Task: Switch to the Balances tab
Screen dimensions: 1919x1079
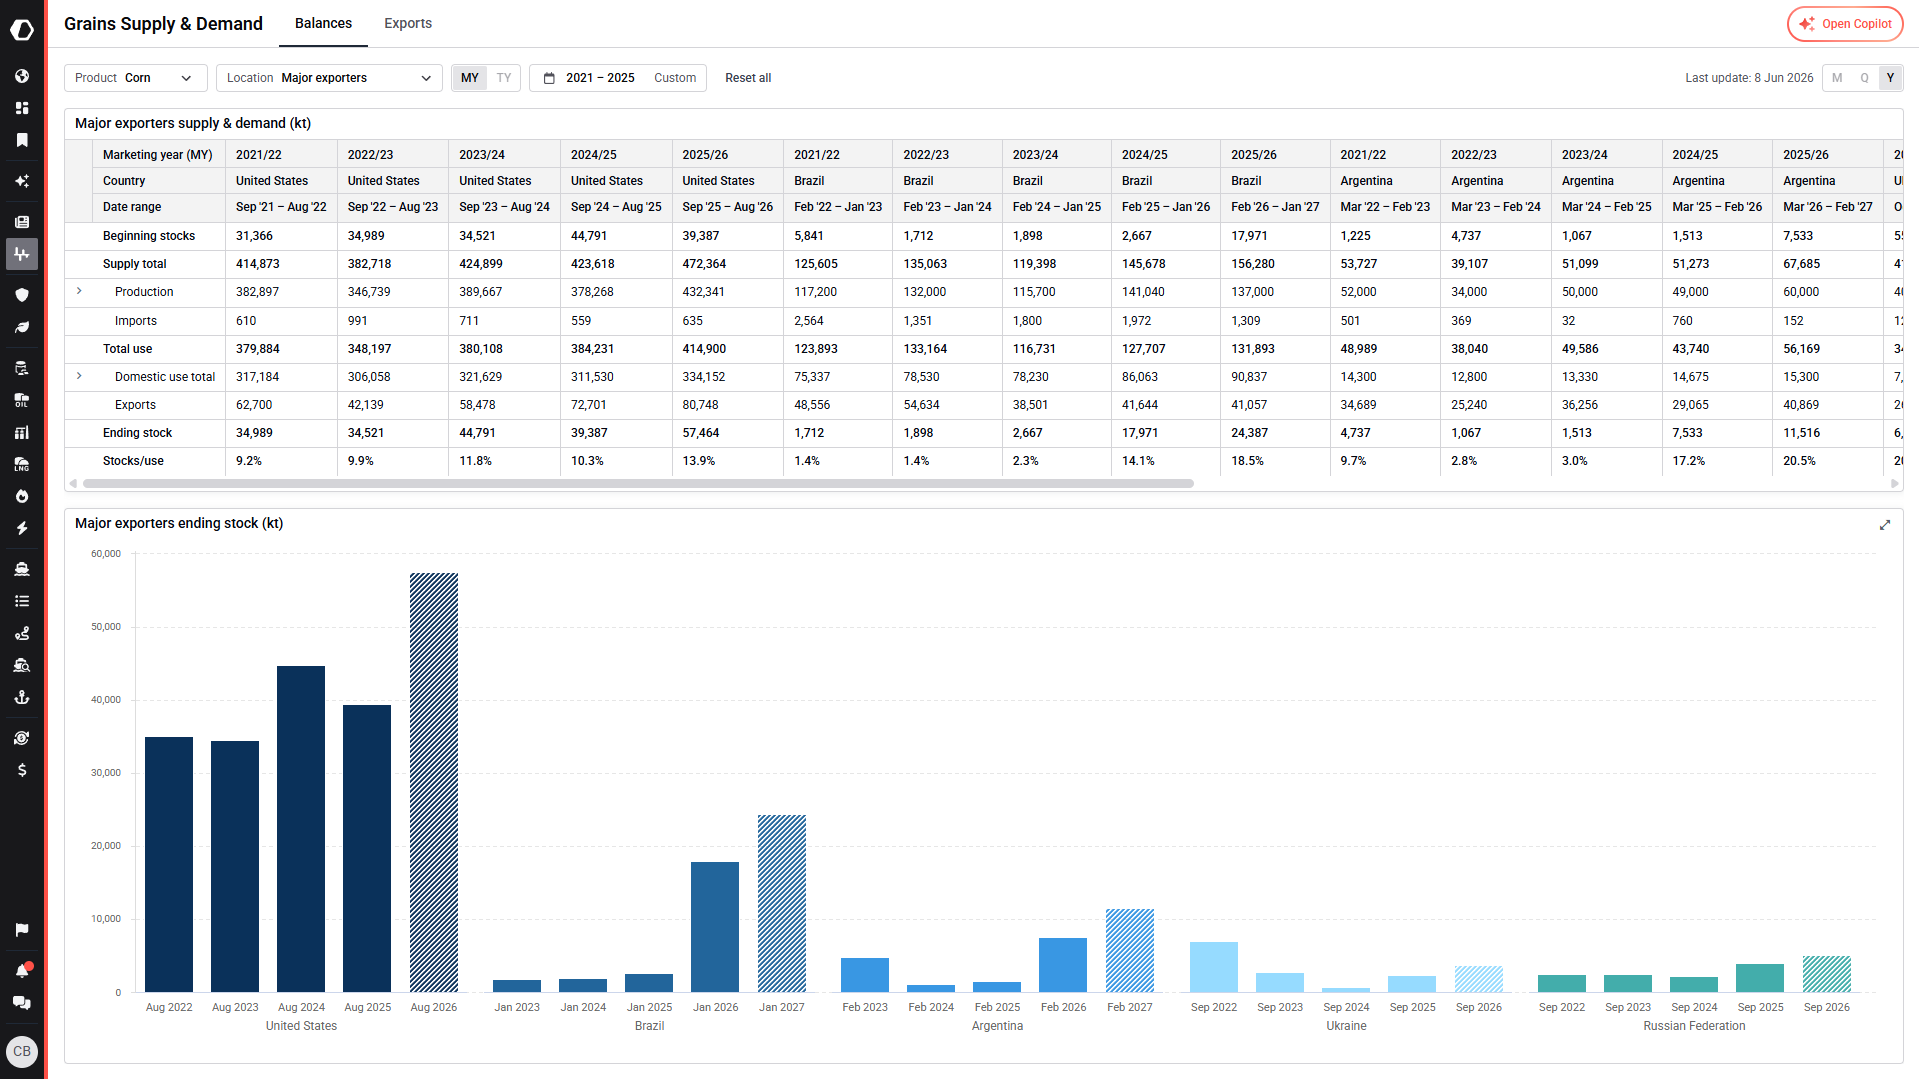Action: coord(323,23)
